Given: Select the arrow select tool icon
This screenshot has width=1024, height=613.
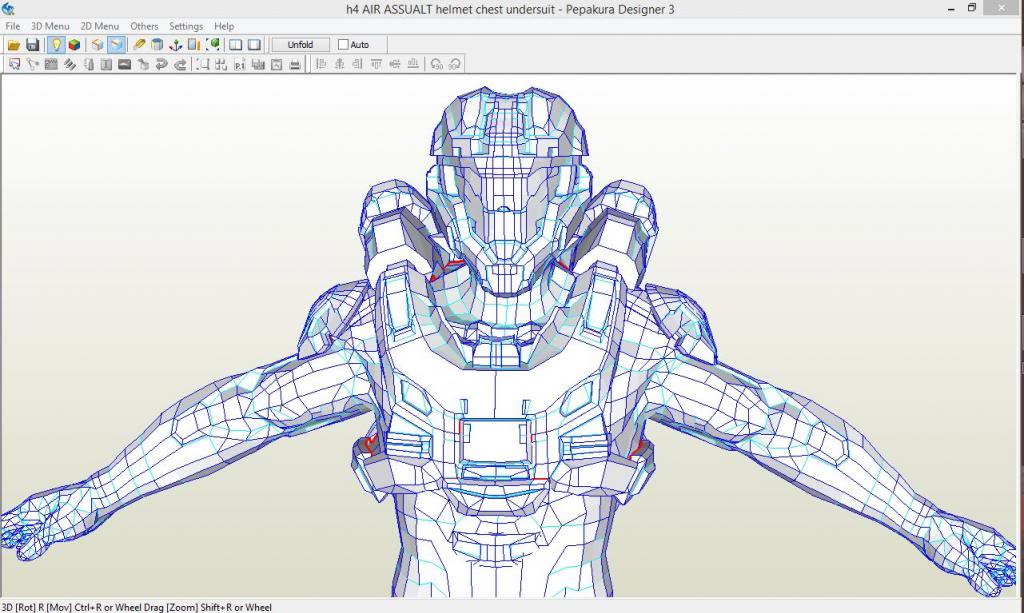Looking at the screenshot, I should 14,64.
